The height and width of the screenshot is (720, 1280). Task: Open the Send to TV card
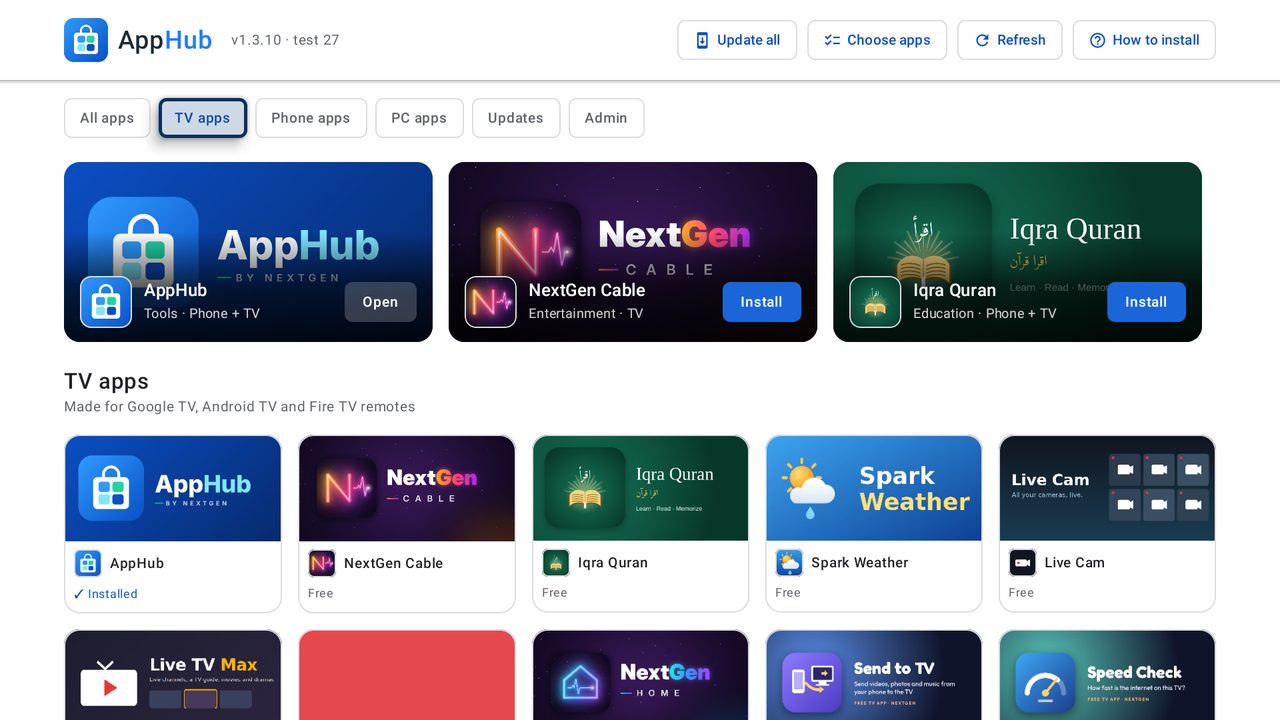874,675
